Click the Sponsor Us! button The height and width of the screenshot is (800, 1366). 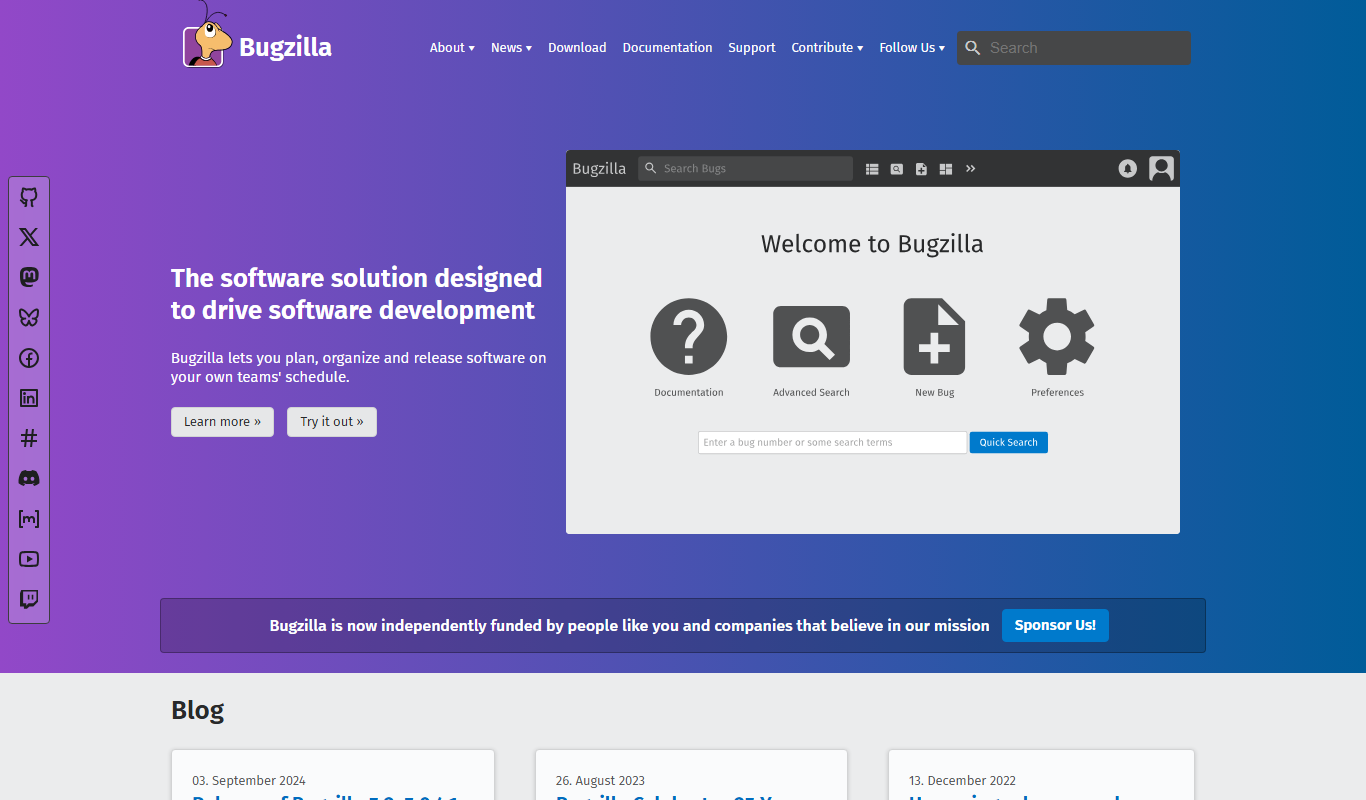(x=1055, y=625)
